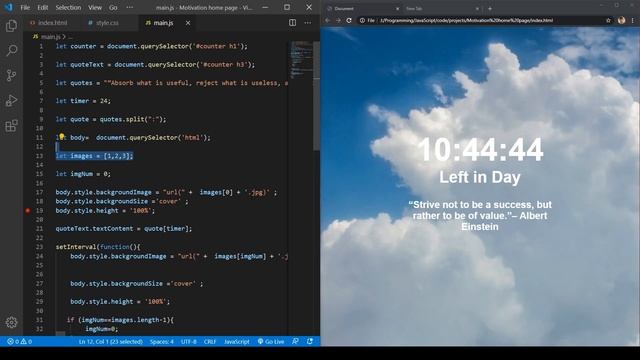This screenshot has width=640, height=360.
Task: Open the Search view in activity bar
Action: 11,51
